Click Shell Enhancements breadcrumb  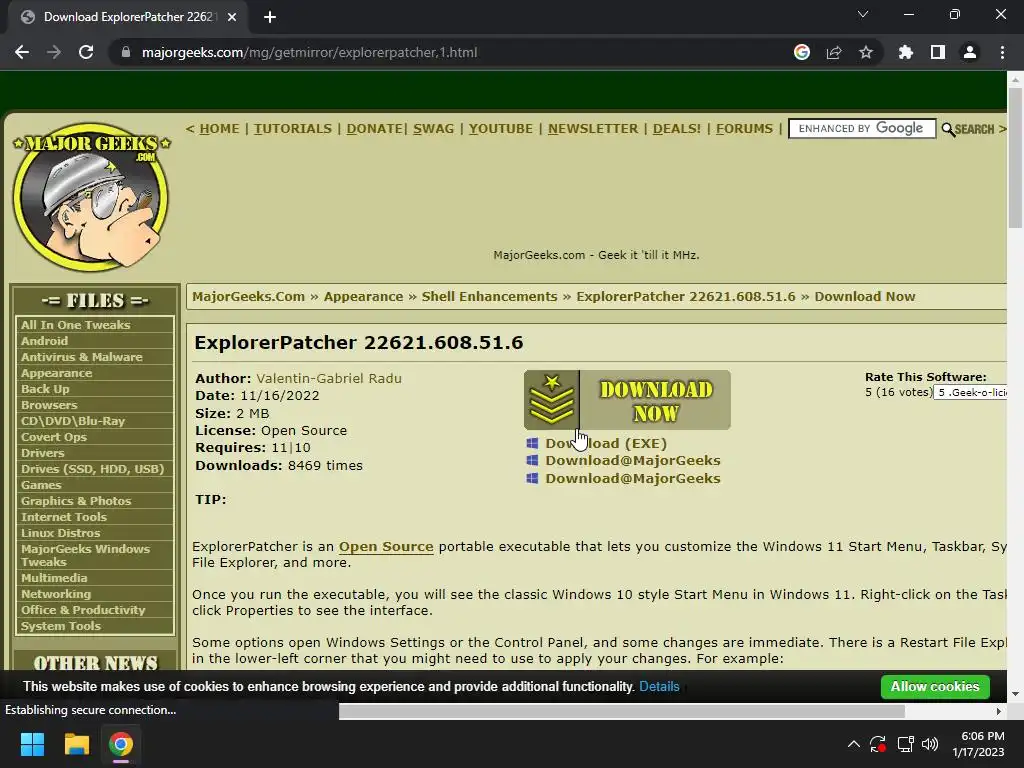tap(490, 296)
